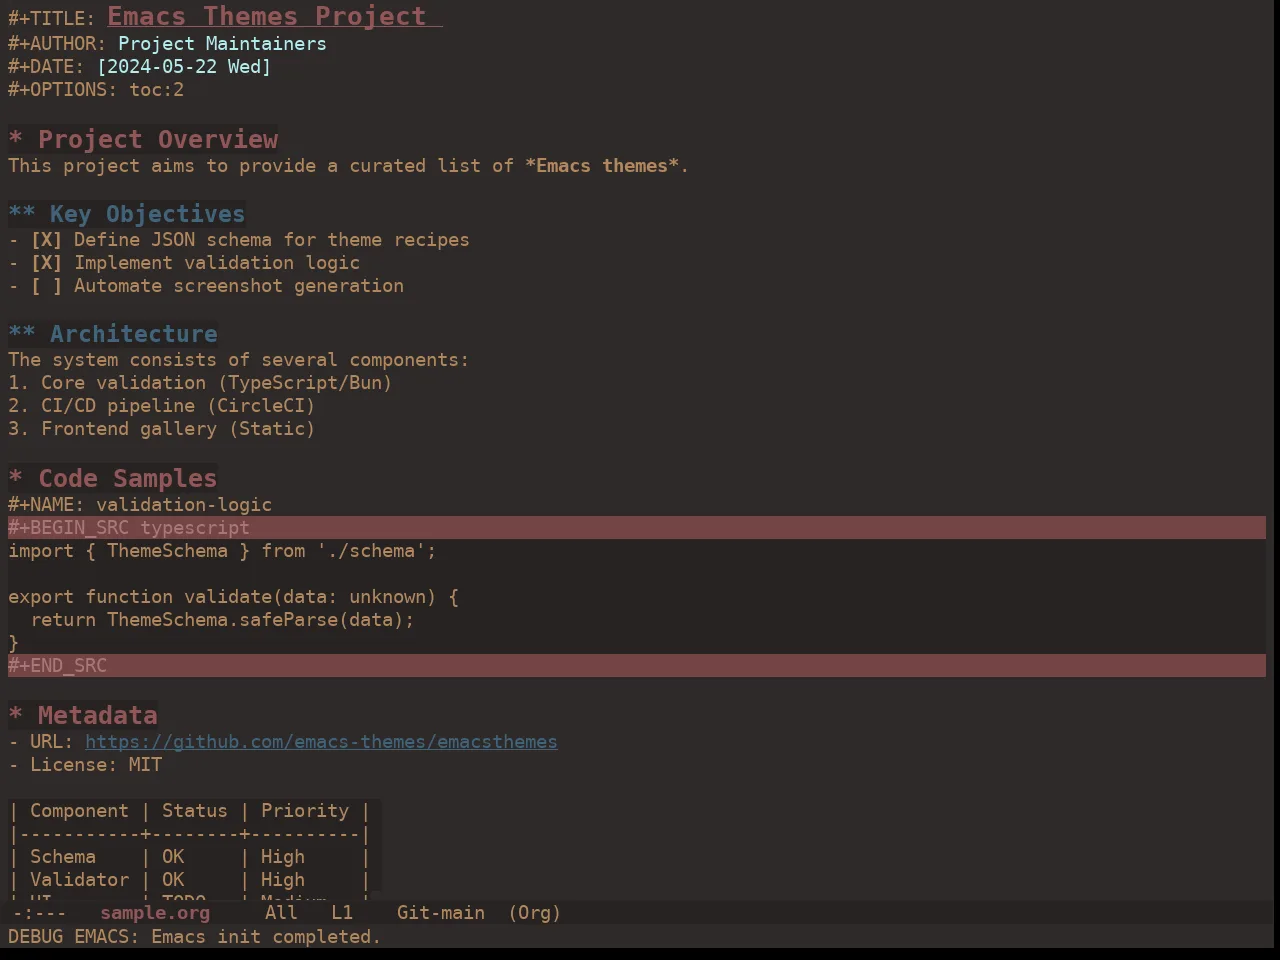Viewport: 1280px width, 960px height.
Task: Click the L1 line number indicator
Action: coord(342,913)
